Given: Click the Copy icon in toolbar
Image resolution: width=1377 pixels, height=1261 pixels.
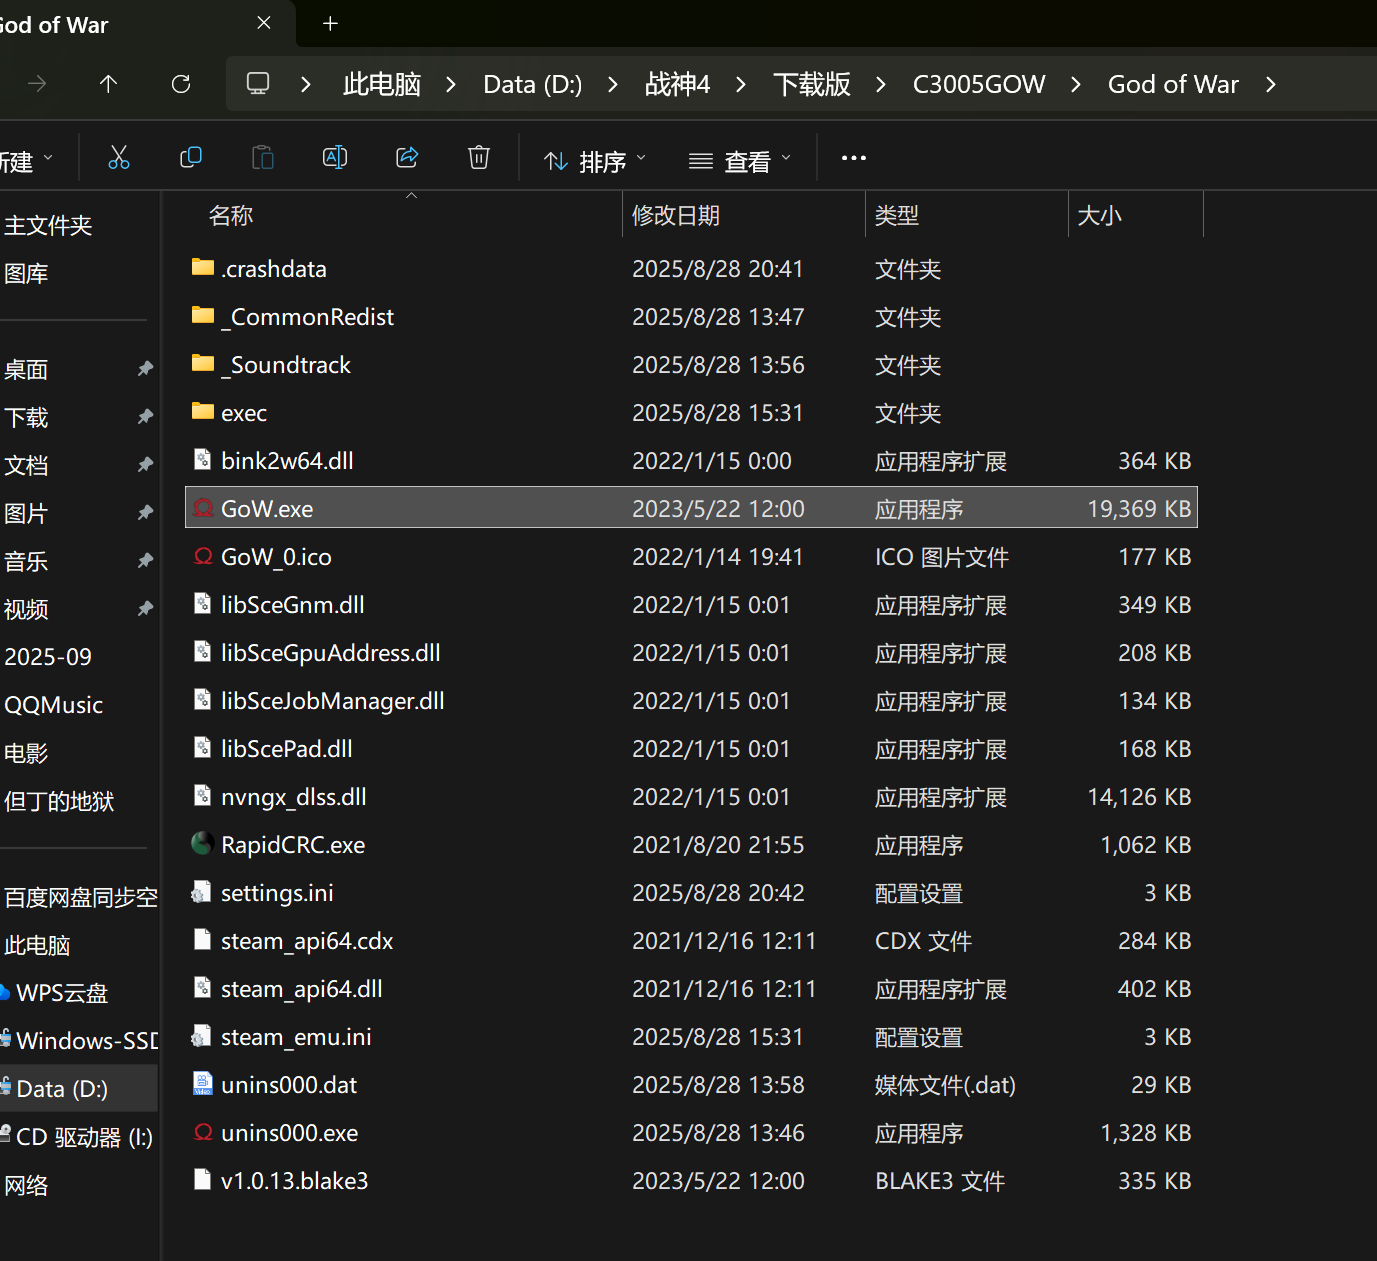Looking at the screenshot, I should tap(191, 158).
